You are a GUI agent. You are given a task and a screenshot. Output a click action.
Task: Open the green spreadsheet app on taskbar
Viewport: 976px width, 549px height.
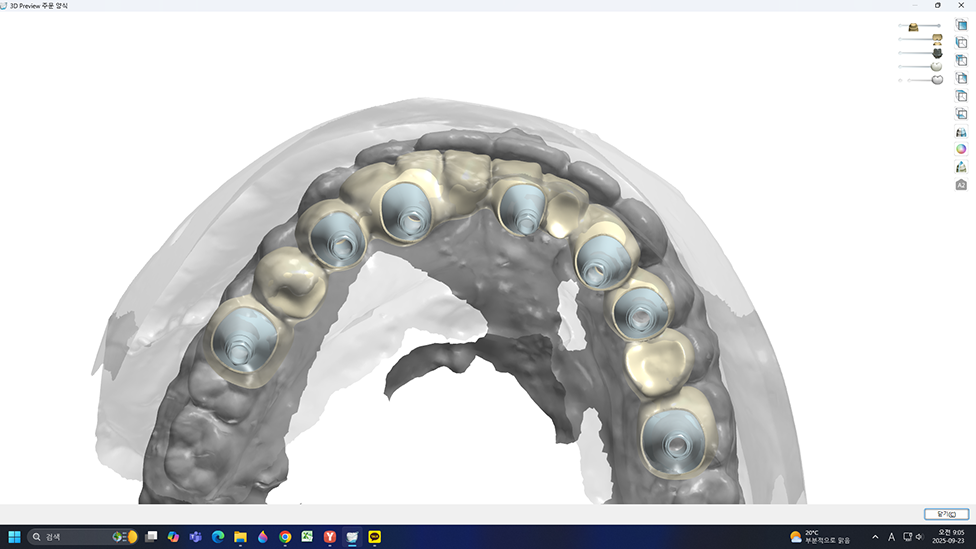click(x=307, y=537)
